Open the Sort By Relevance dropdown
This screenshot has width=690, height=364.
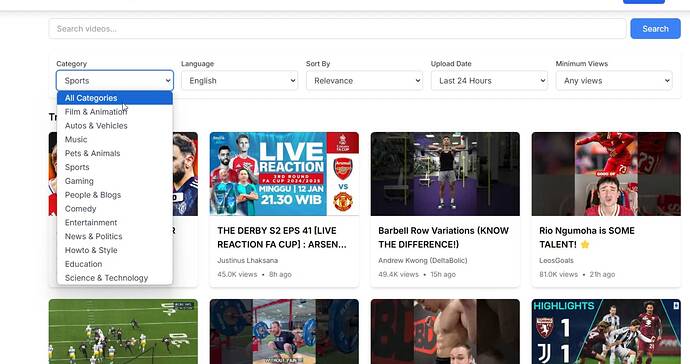click(364, 81)
